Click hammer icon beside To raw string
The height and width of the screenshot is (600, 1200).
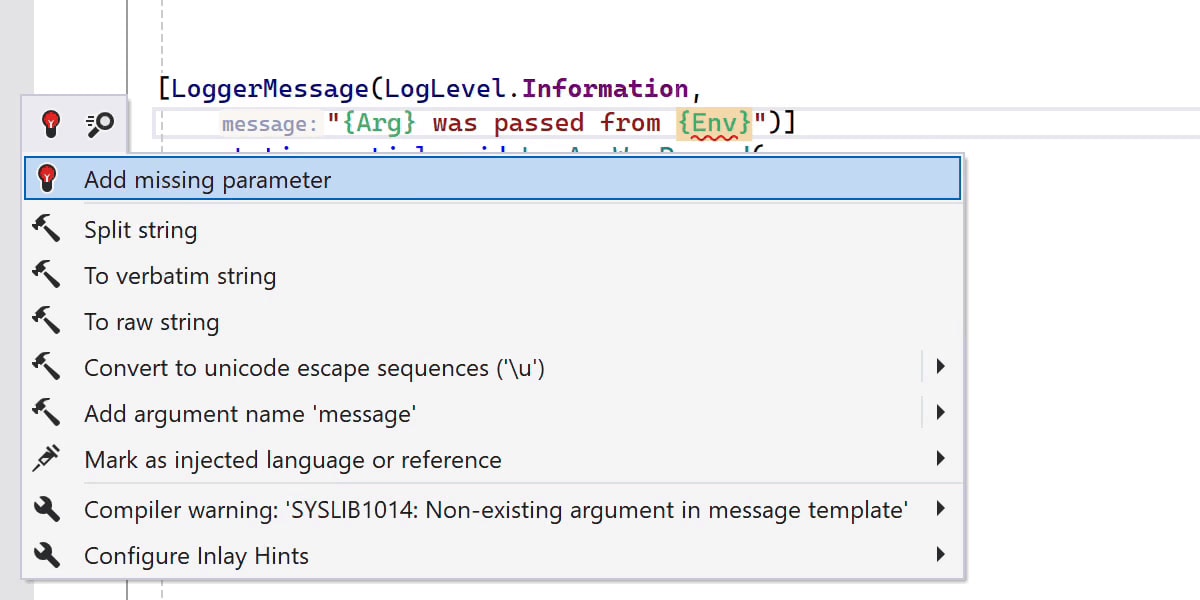tap(47, 321)
